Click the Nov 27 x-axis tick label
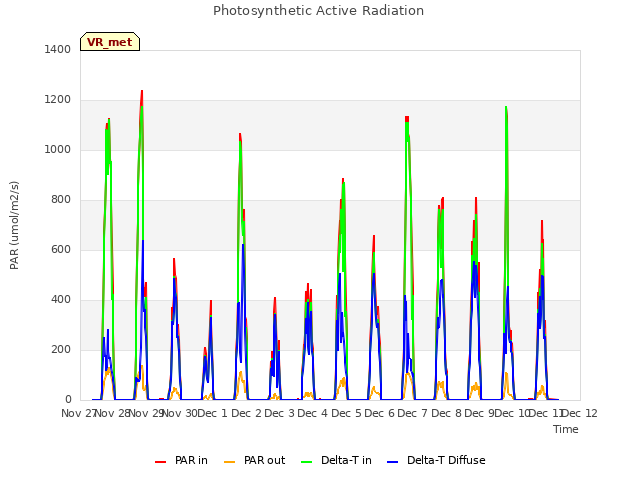 point(79,413)
